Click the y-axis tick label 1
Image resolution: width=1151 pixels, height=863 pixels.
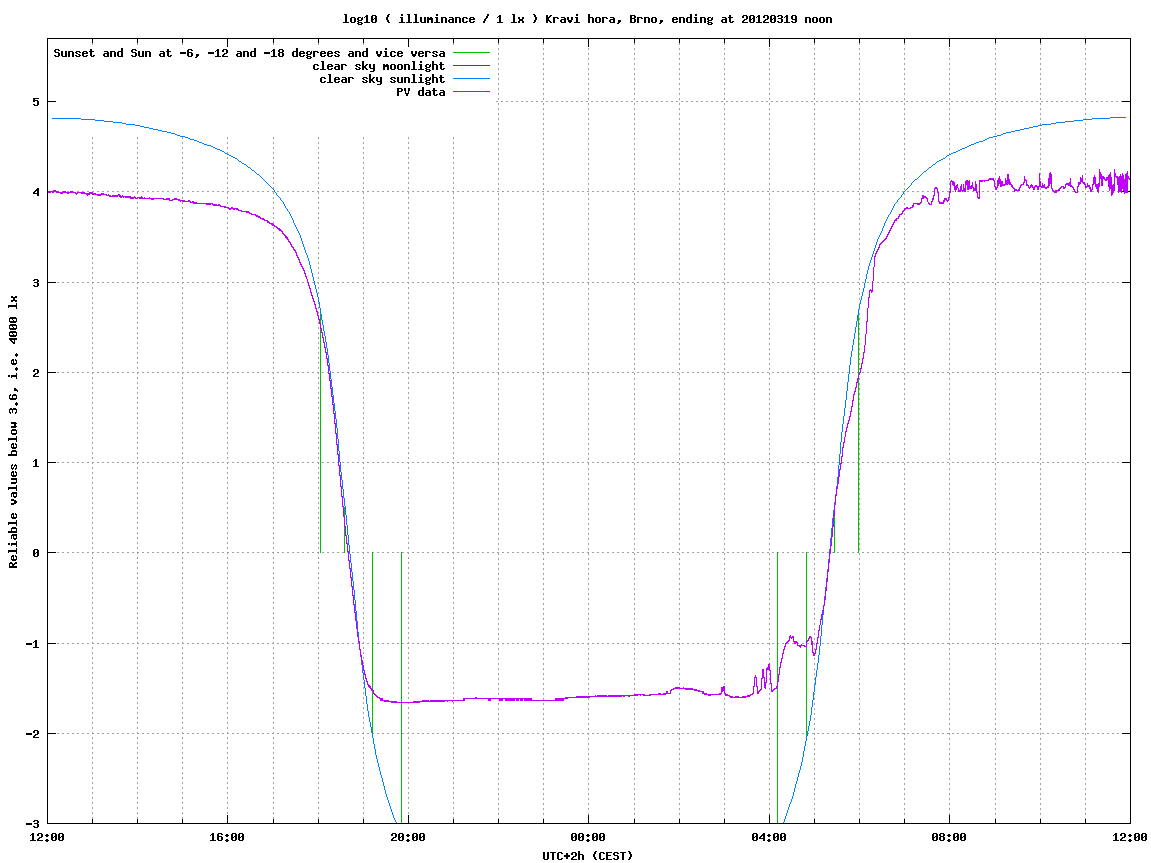pyautogui.click(x=36, y=463)
